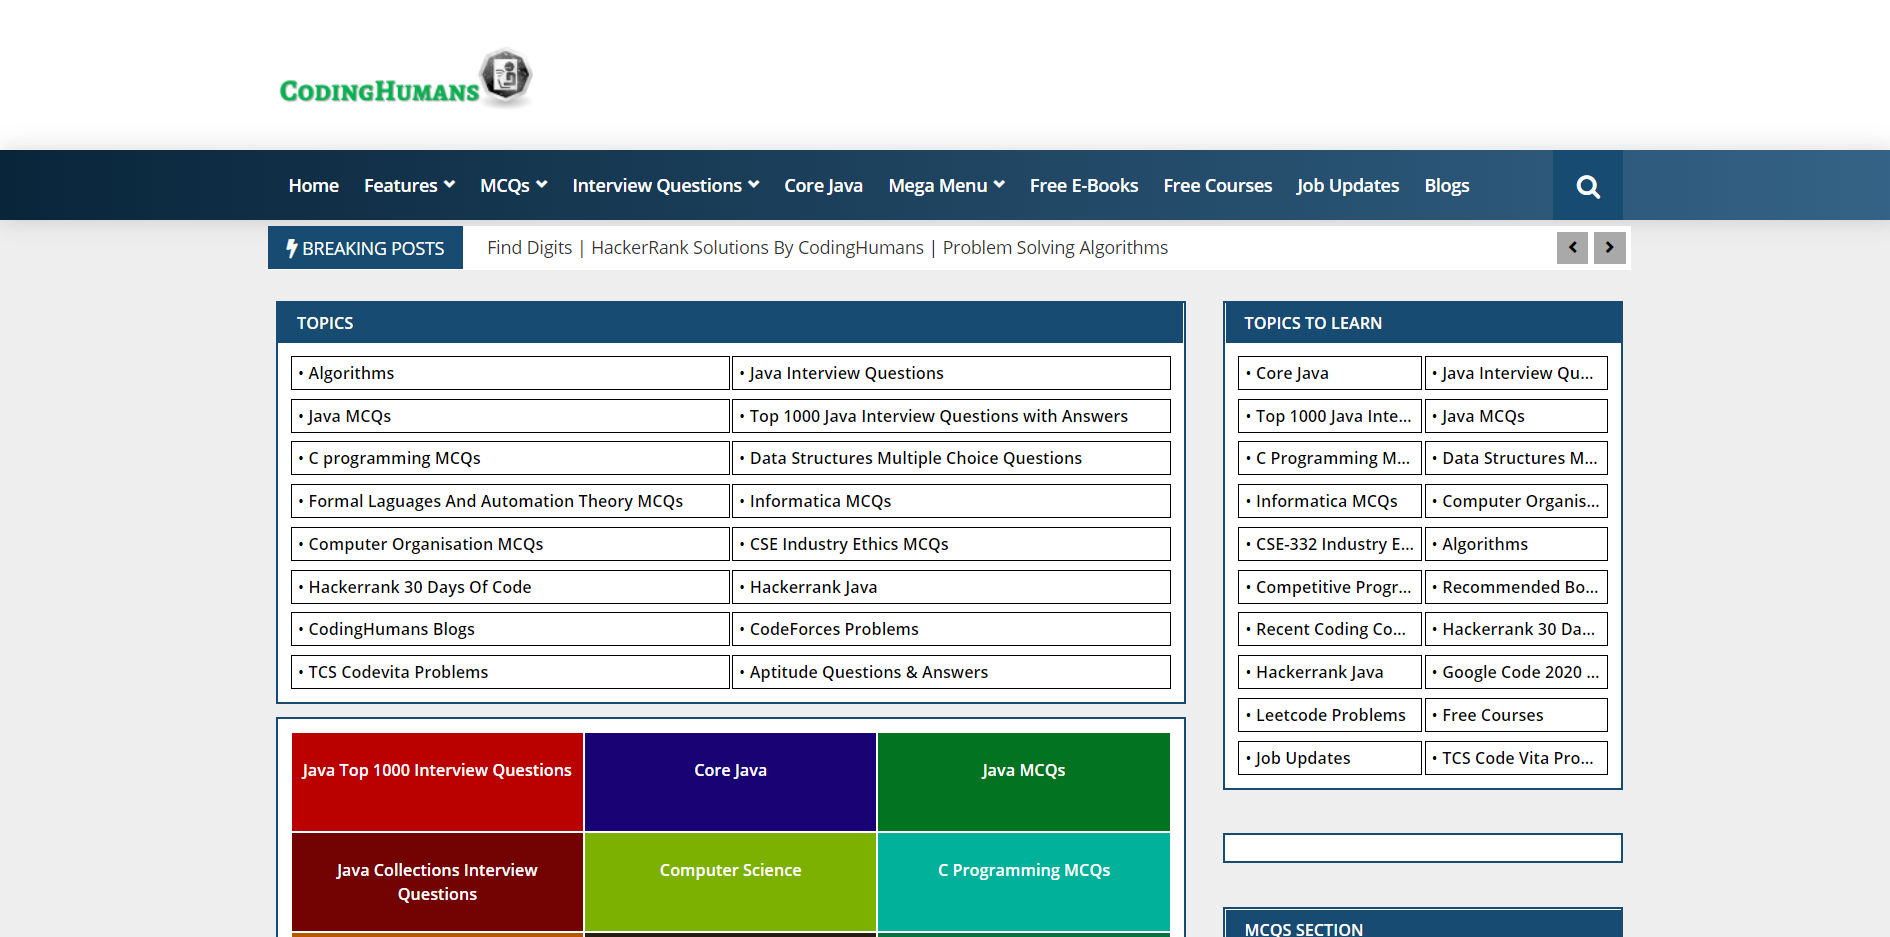Open the search magnifier icon

(x=1587, y=186)
